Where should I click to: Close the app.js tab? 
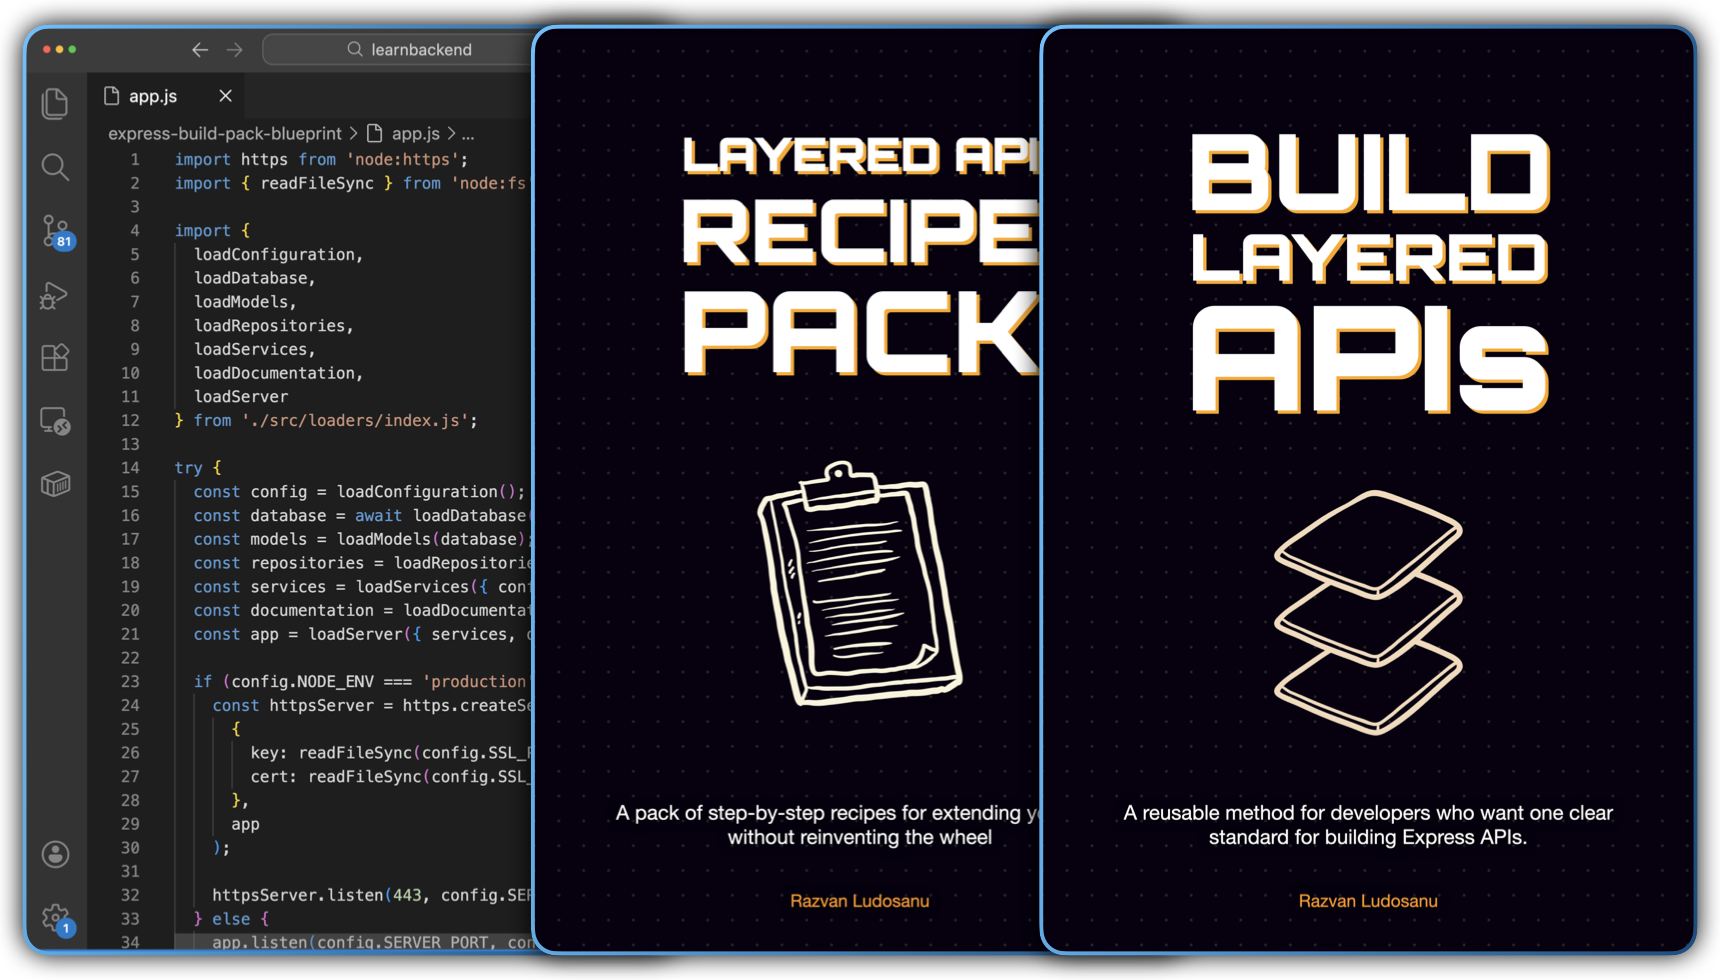[225, 96]
